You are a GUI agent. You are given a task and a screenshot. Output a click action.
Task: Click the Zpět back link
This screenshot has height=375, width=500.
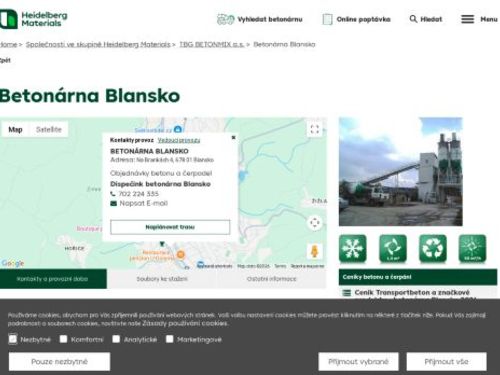coord(5,60)
